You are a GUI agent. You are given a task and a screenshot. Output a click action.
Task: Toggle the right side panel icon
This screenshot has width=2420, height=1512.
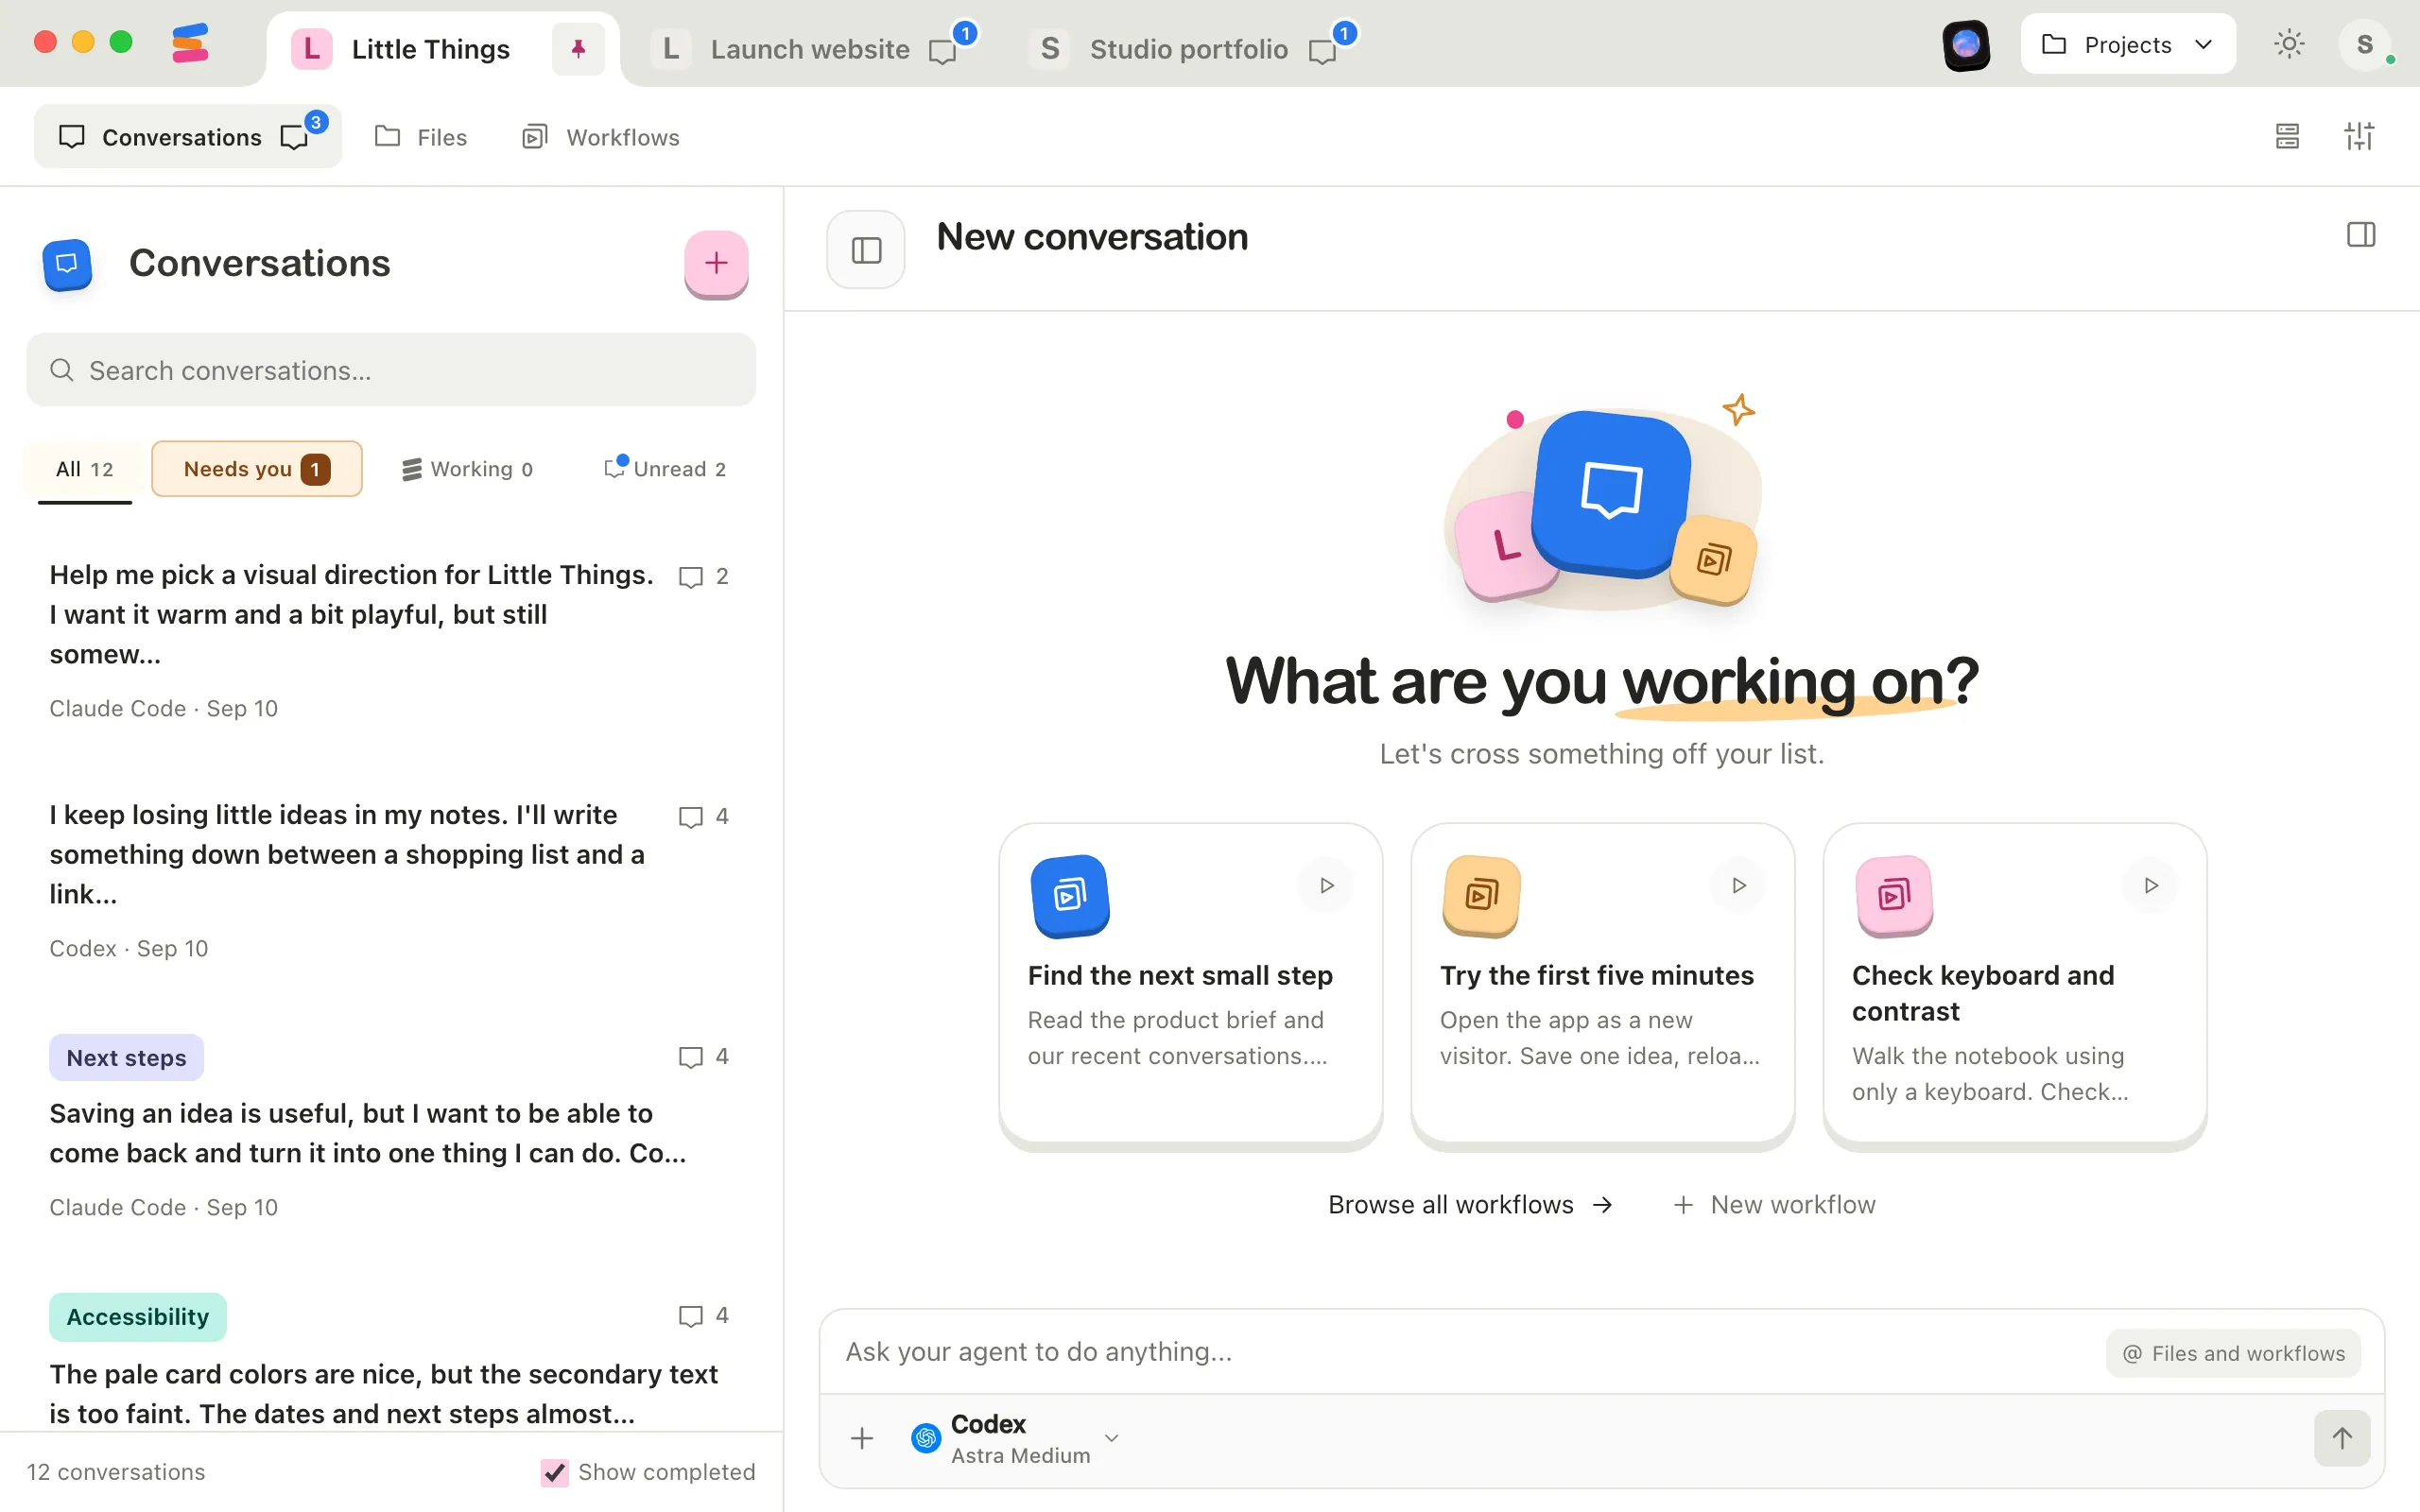[2360, 235]
